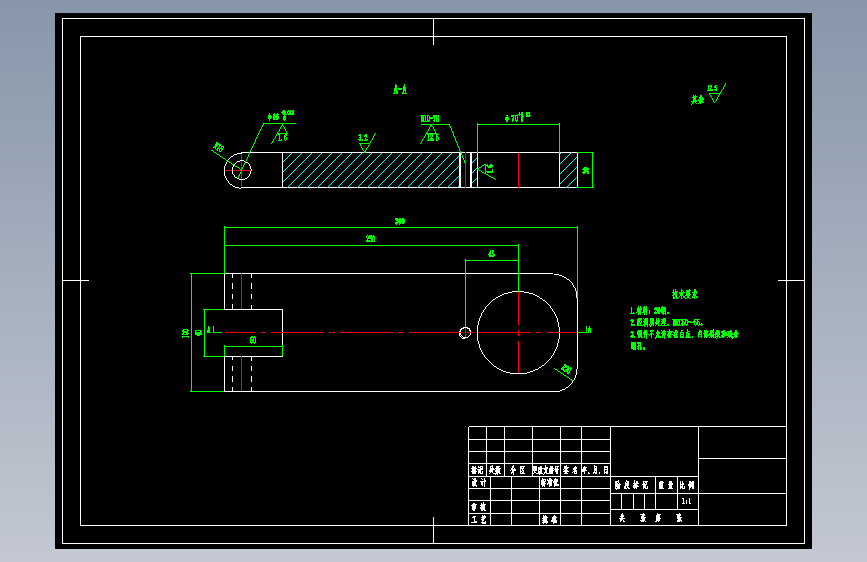Click the section marker A at right end
This screenshot has width=867, height=562.
[588, 330]
